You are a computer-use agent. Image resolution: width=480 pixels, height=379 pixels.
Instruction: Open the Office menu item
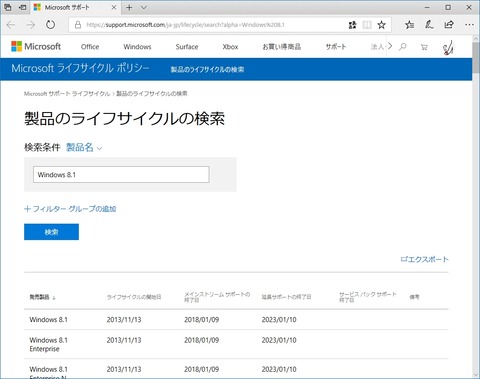pos(90,47)
